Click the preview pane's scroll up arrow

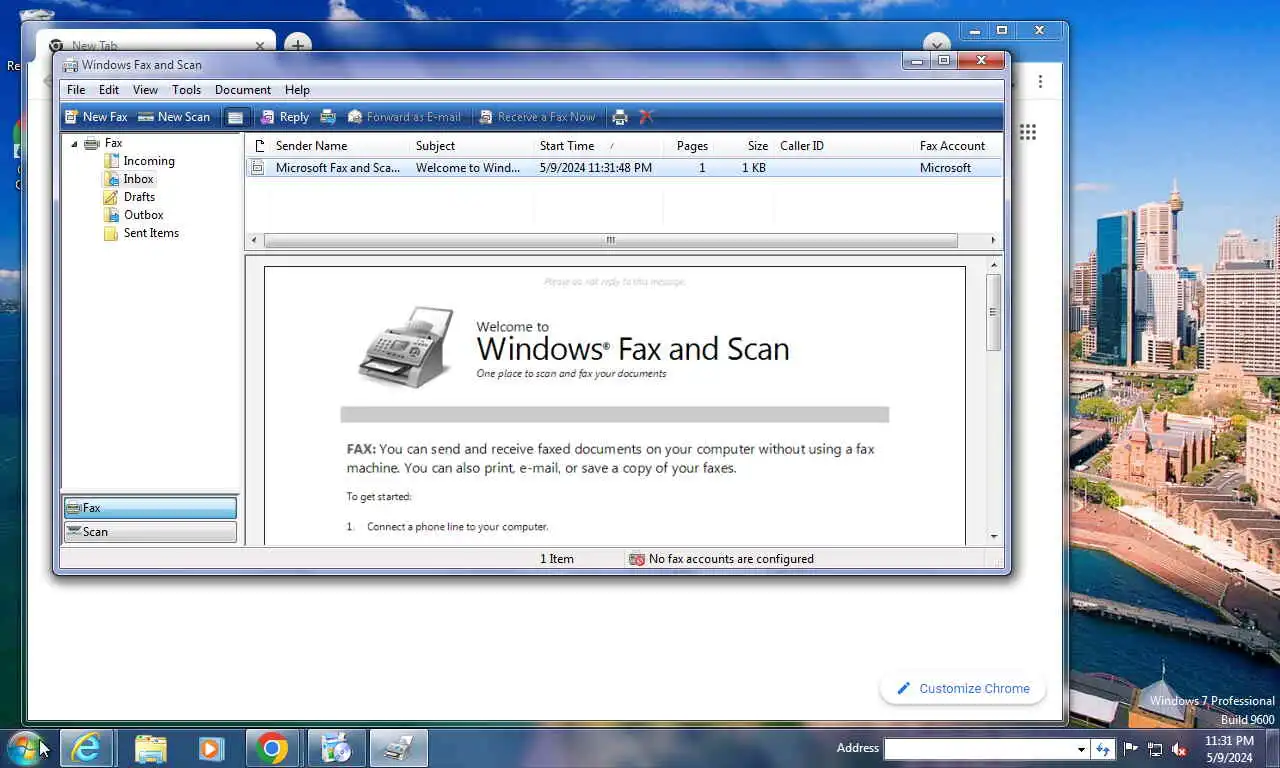coord(994,265)
